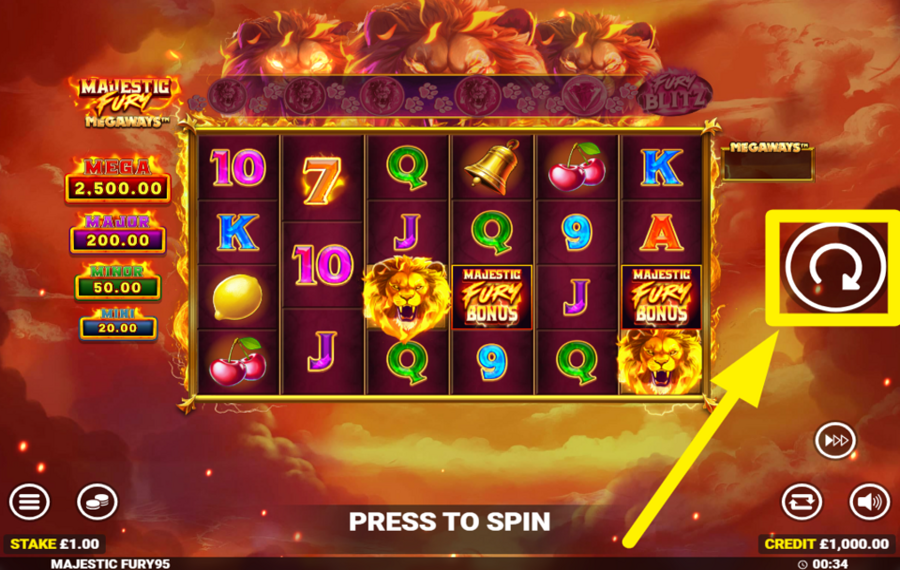Mute the game sound speaker
900x570 pixels.
870,502
